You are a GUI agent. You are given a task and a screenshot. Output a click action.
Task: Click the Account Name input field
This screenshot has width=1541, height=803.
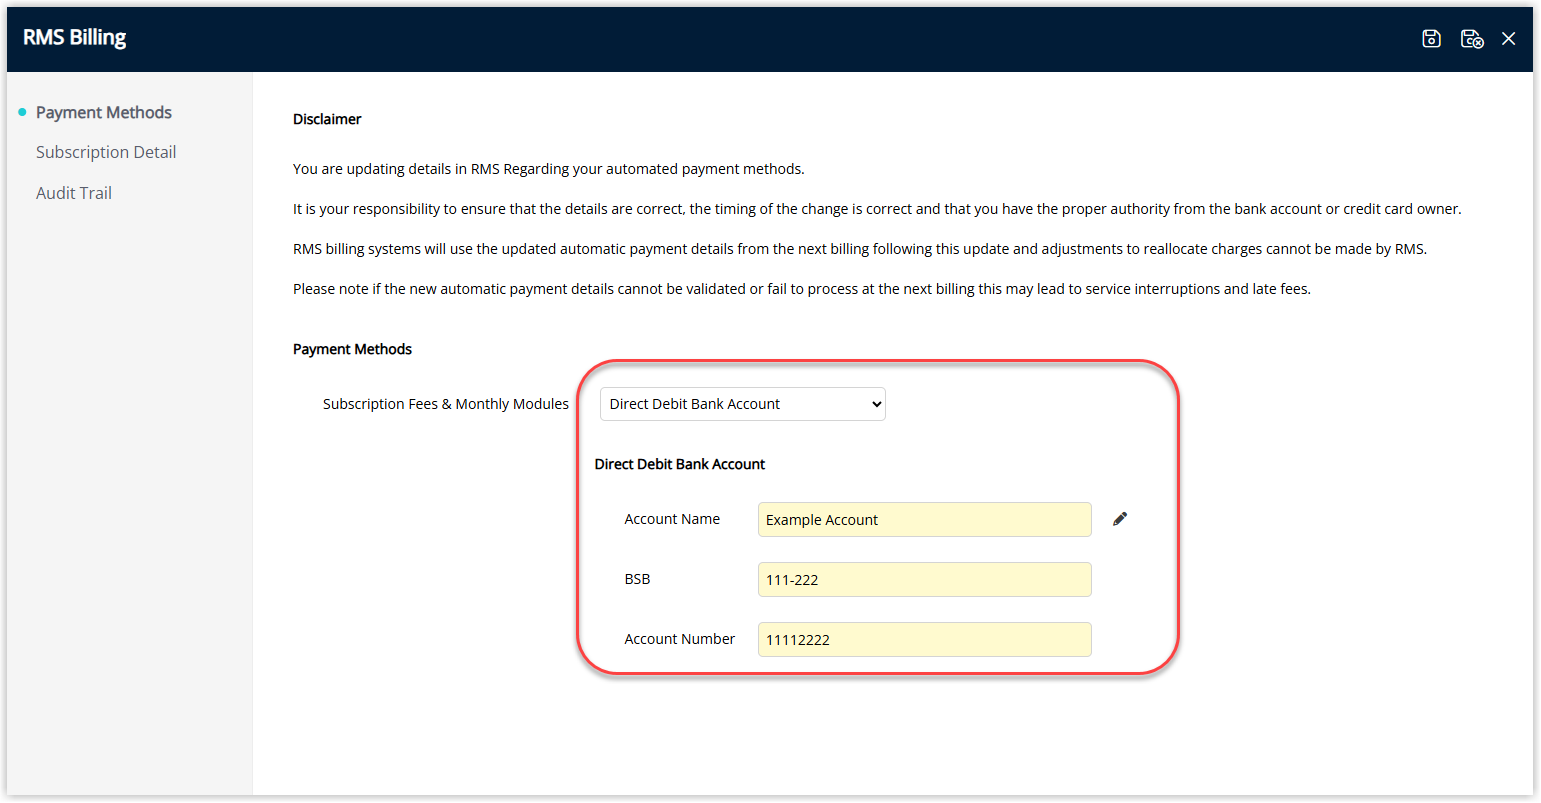pos(925,520)
